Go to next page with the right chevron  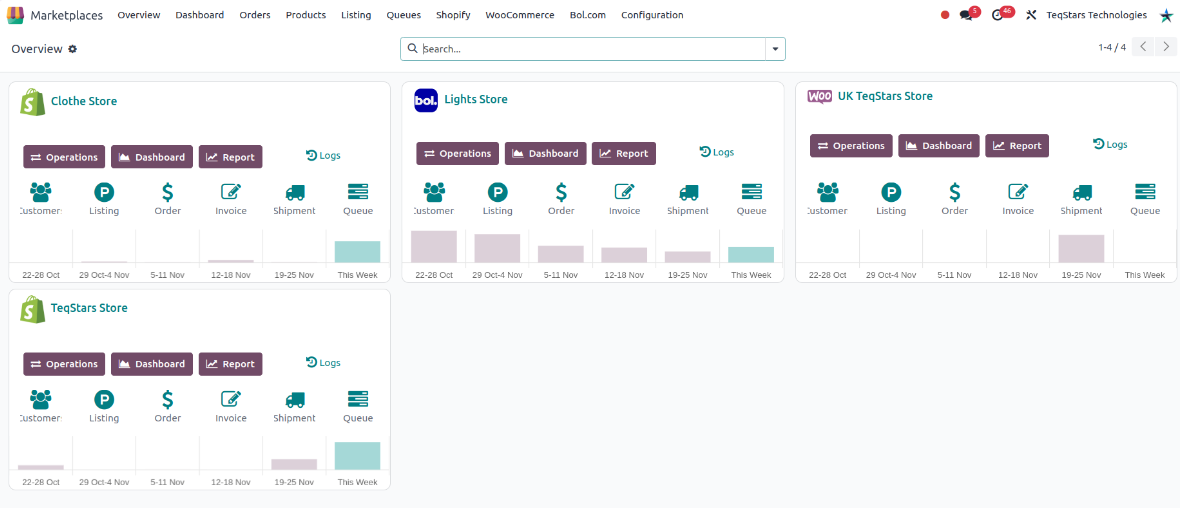(x=1166, y=47)
